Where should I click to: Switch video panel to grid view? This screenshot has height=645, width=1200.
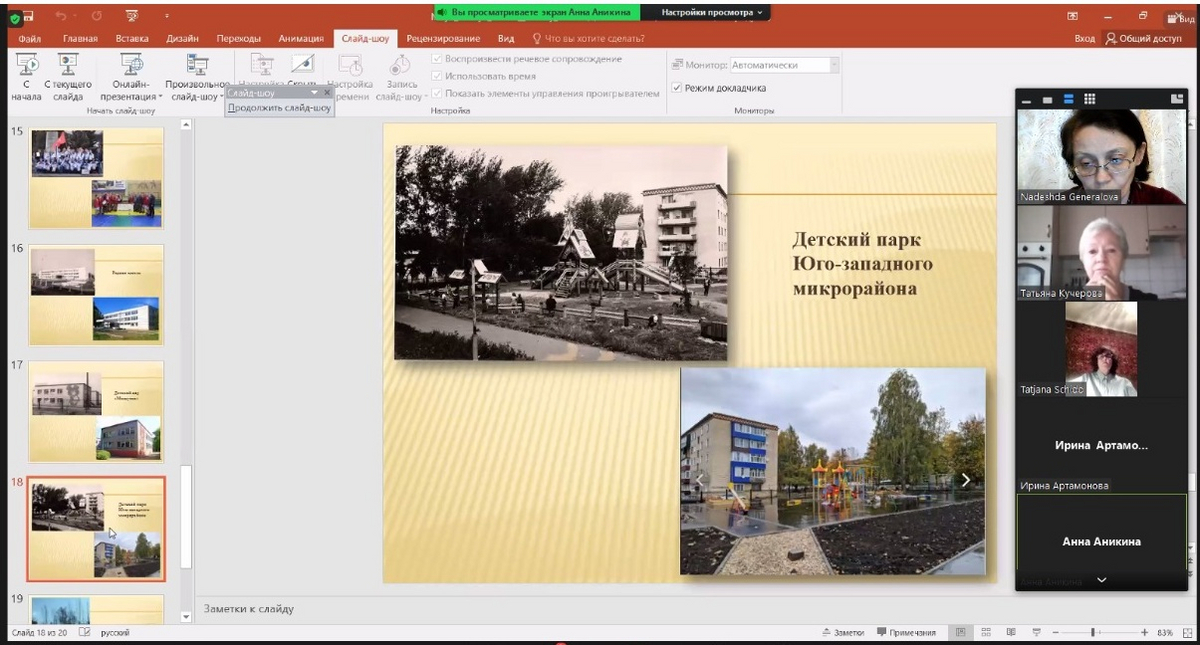click(x=1090, y=99)
